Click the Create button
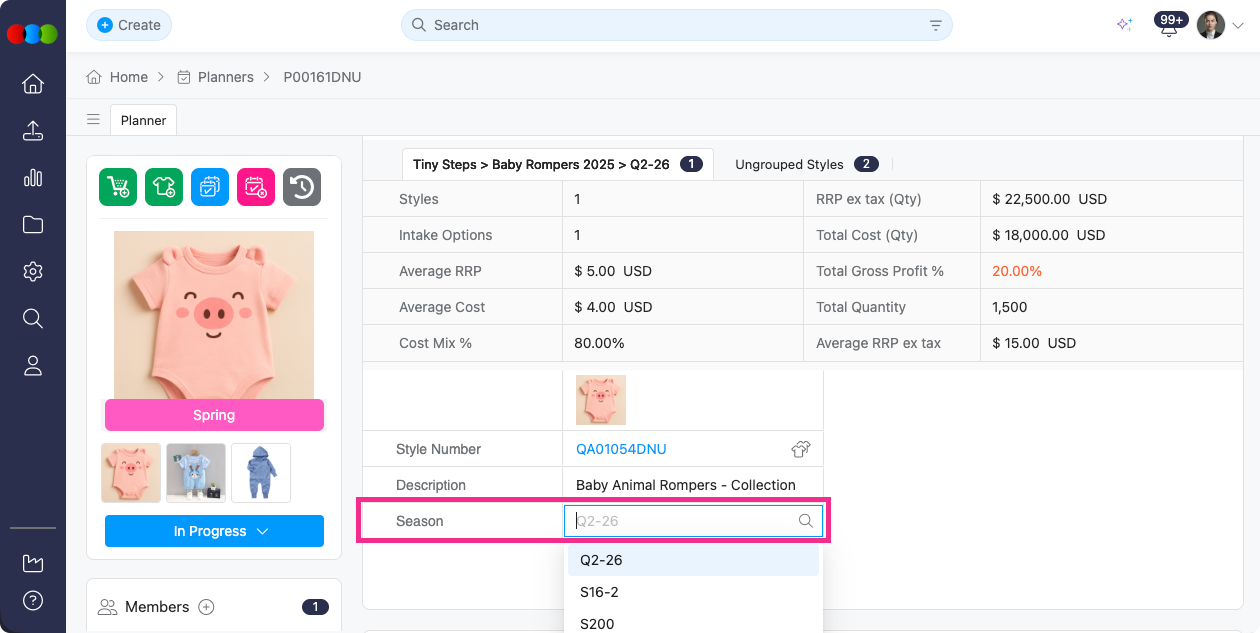The height and width of the screenshot is (633, 1260). (x=129, y=25)
